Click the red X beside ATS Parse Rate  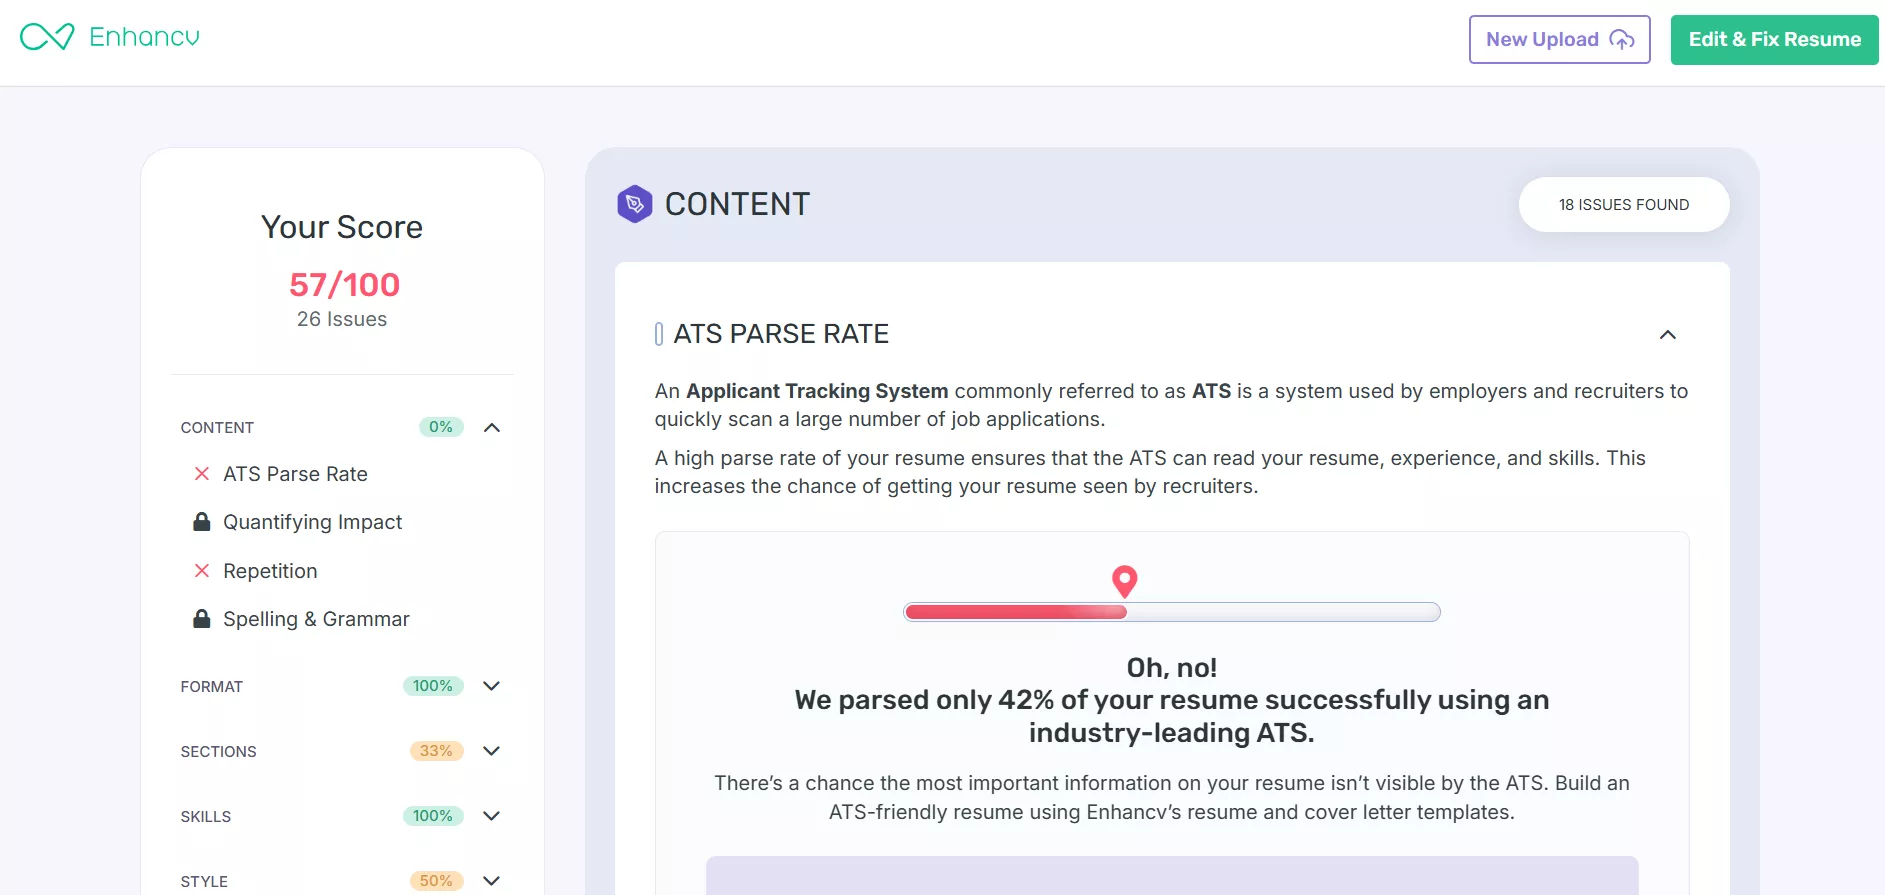[201, 474]
